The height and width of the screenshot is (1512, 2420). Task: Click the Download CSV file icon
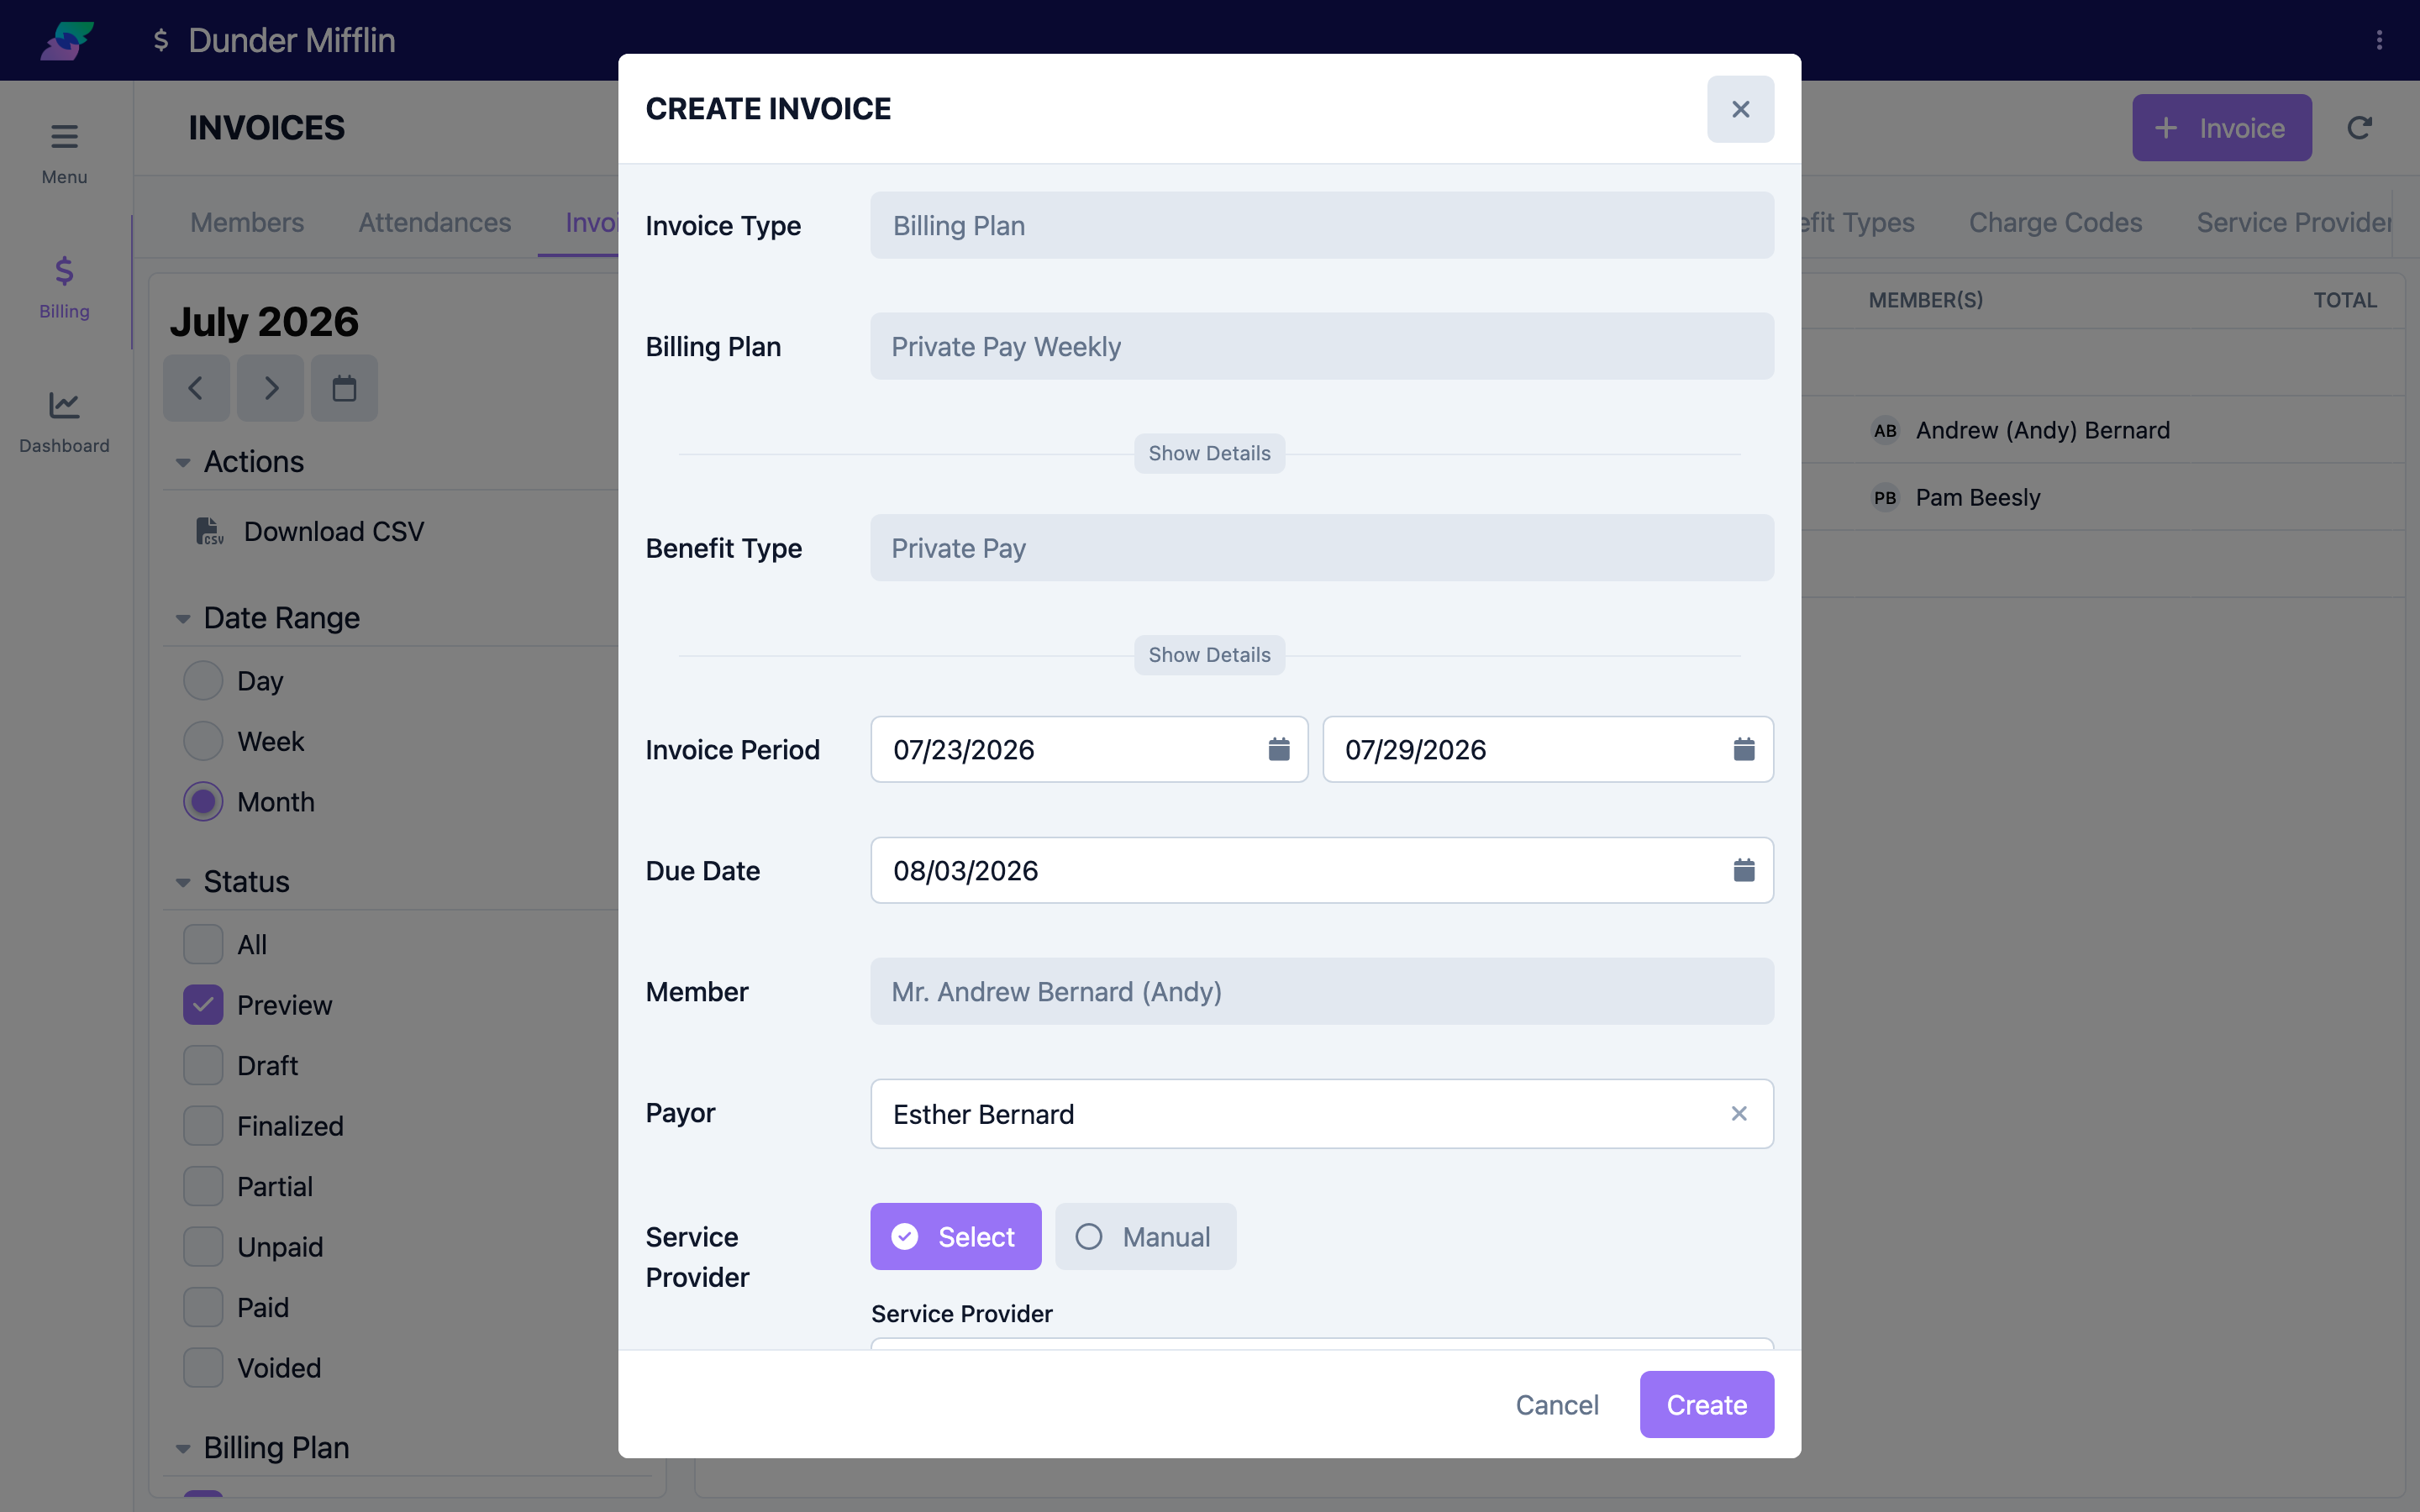(209, 531)
